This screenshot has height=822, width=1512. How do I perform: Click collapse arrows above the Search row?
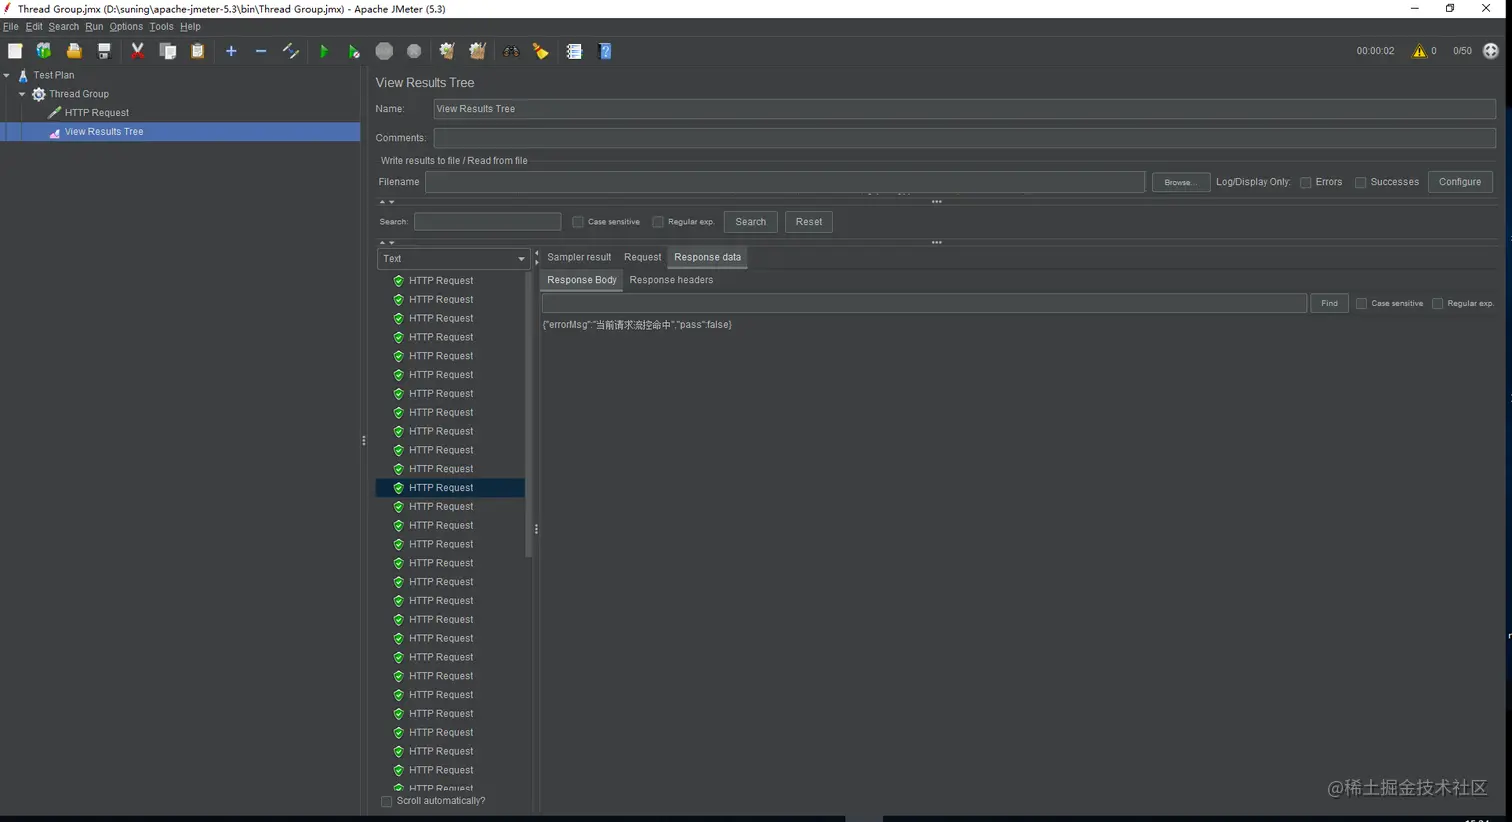[387, 202]
